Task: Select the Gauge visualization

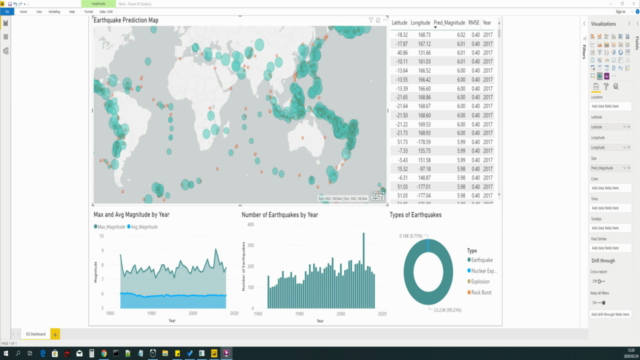Action: 607,60
